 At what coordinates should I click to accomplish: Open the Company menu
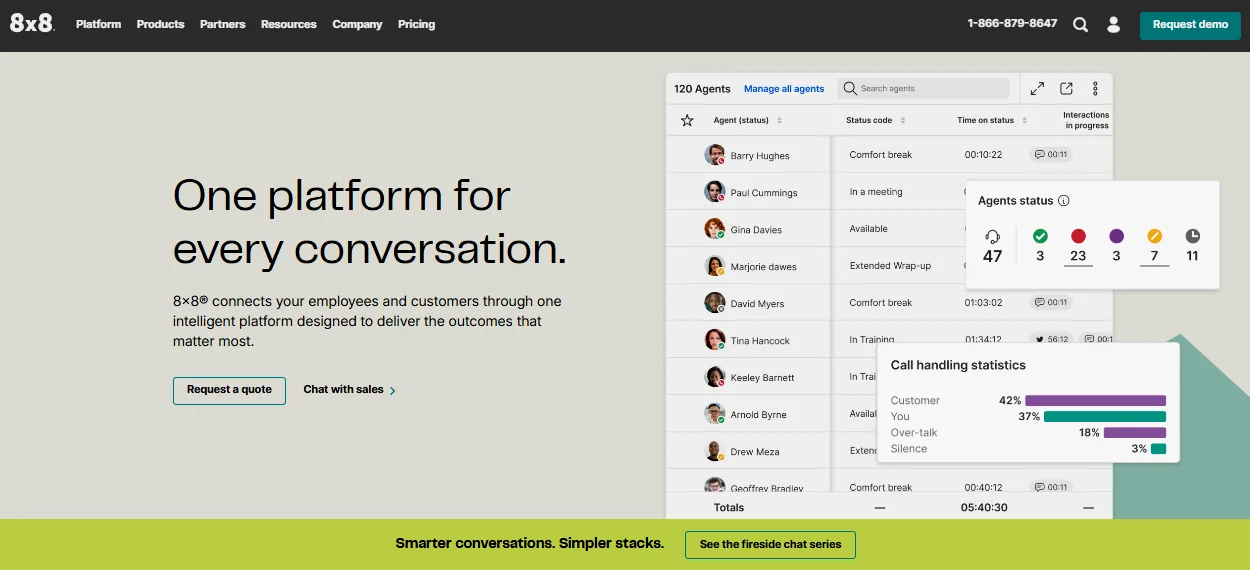click(x=357, y=24)
